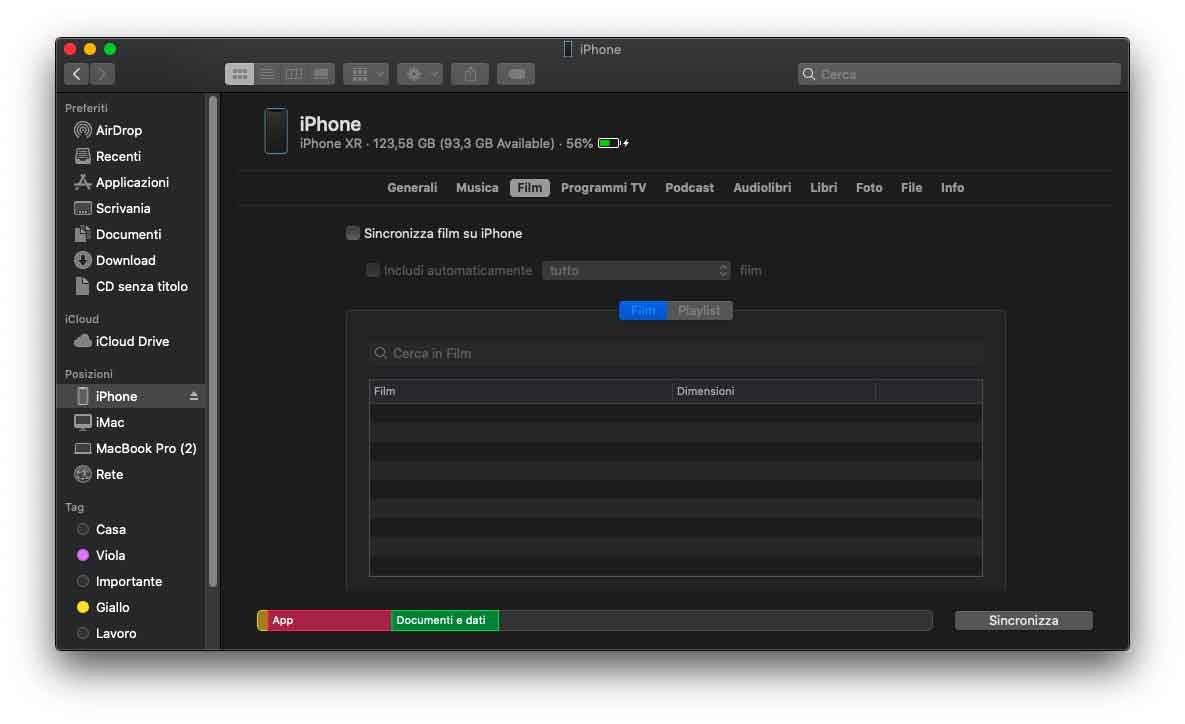The height and width of the screenshot is (724, 1185).
Task: Select the Film segment button
Action: (x=643, y=311)
